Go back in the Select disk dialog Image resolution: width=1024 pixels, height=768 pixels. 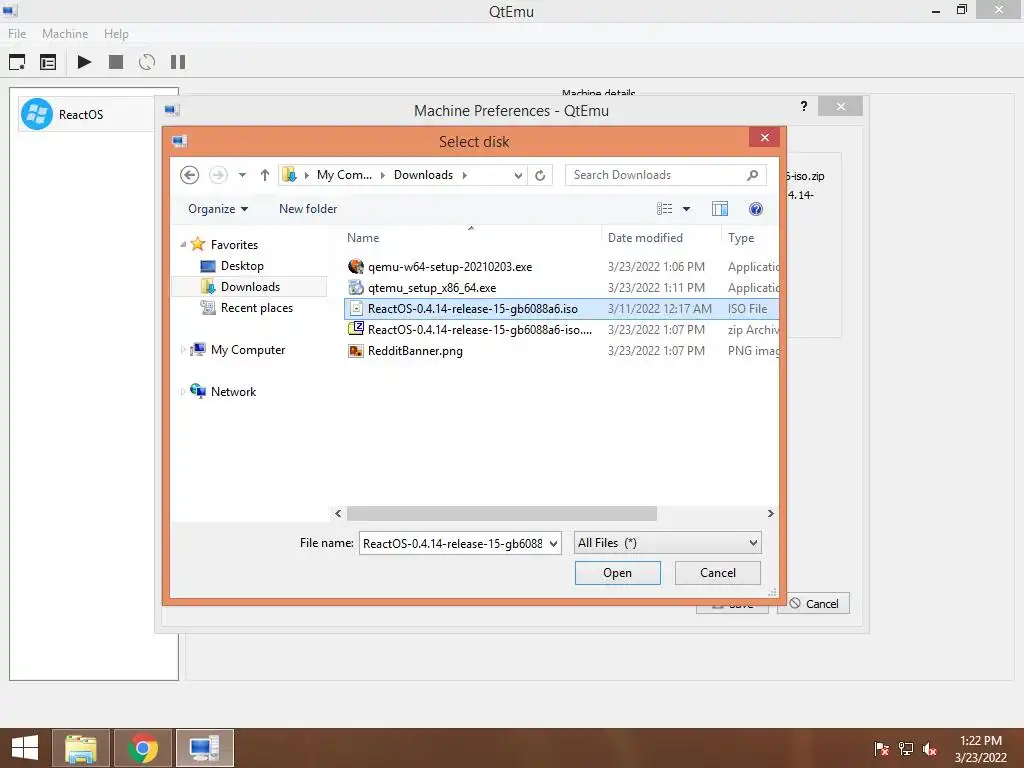tap(189, 175)
